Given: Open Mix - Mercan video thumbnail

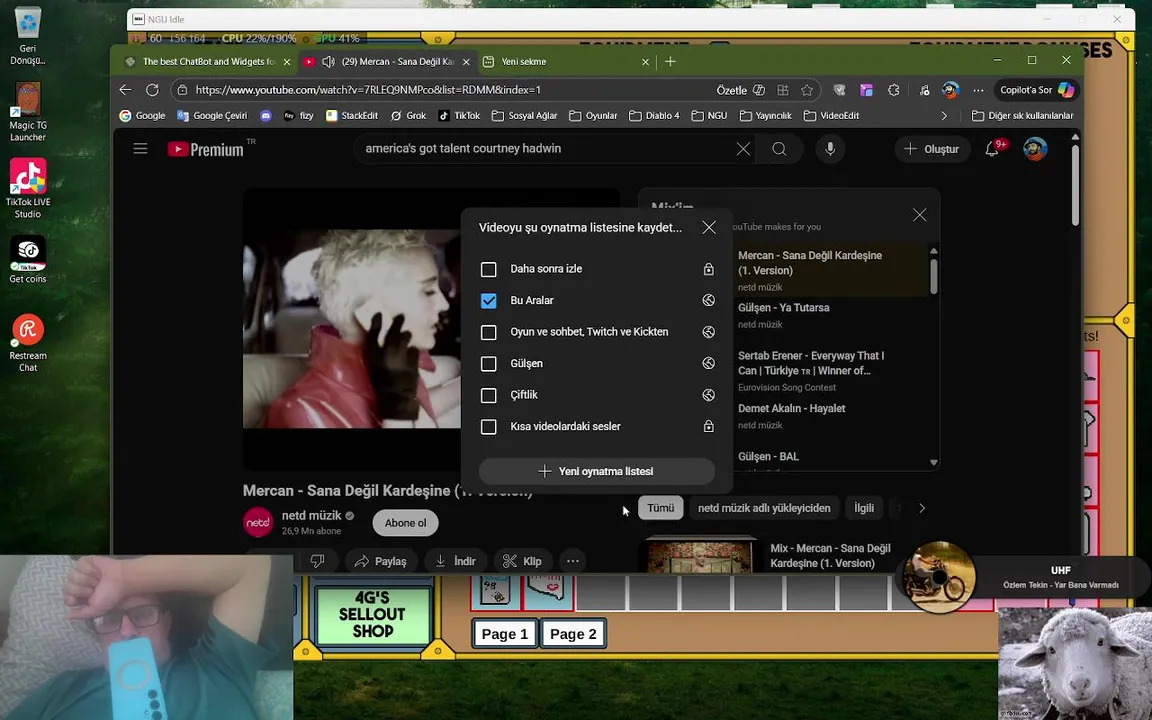Looking at the screenshot, I should [x=700, y=555].
